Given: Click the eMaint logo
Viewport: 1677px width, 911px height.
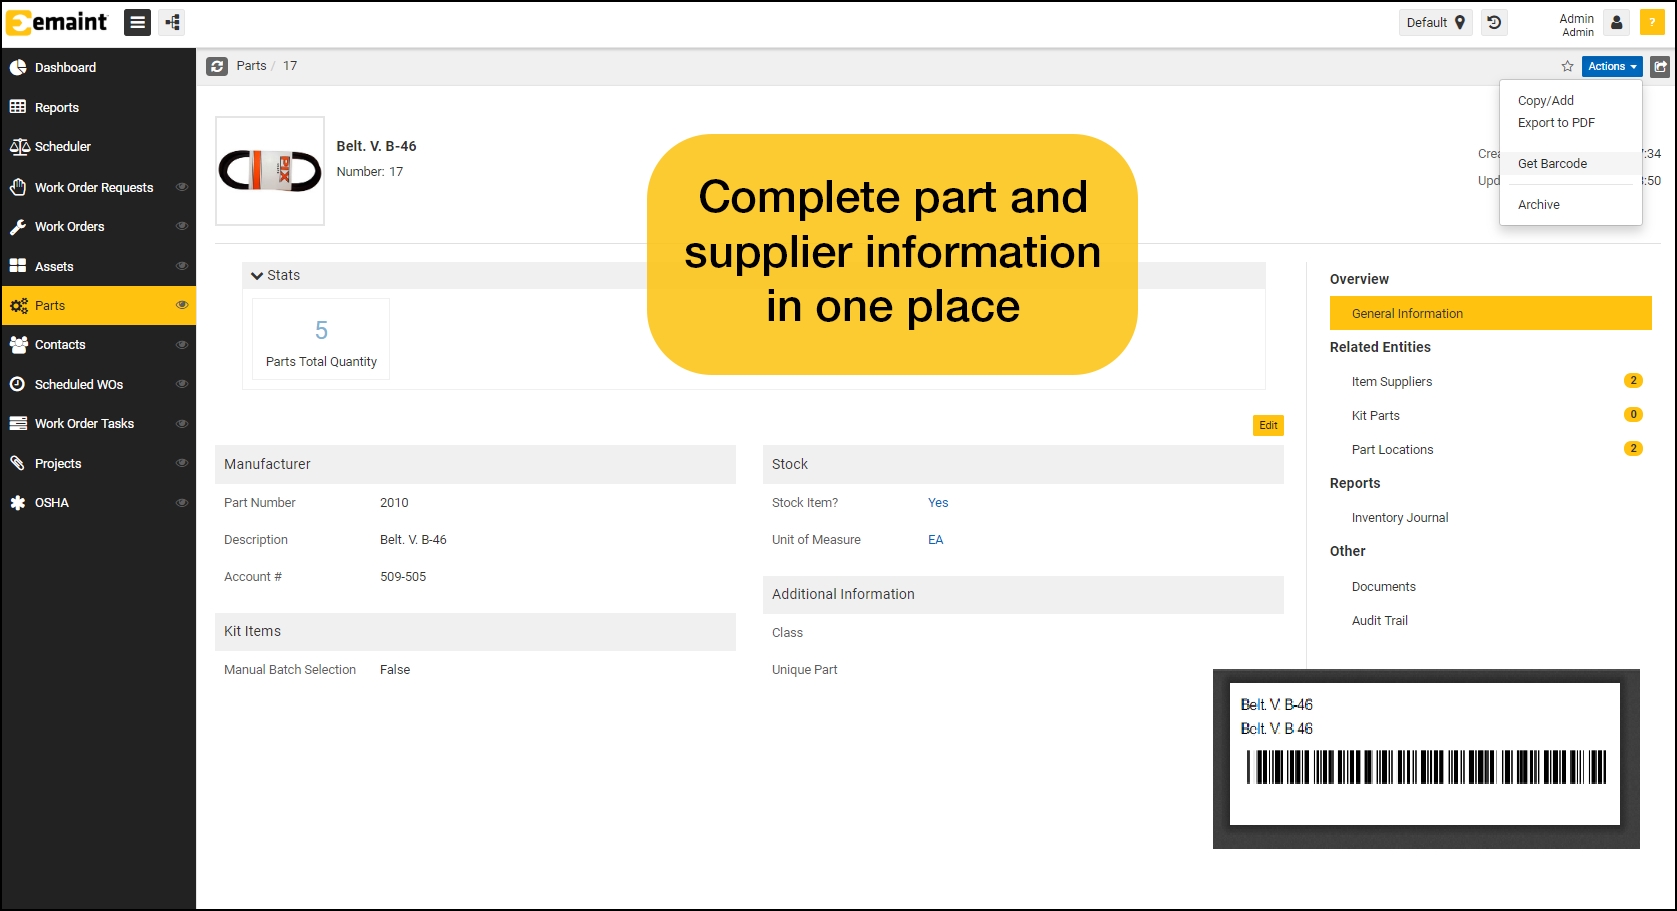Looking at the screenshot, I should [57, 22].
